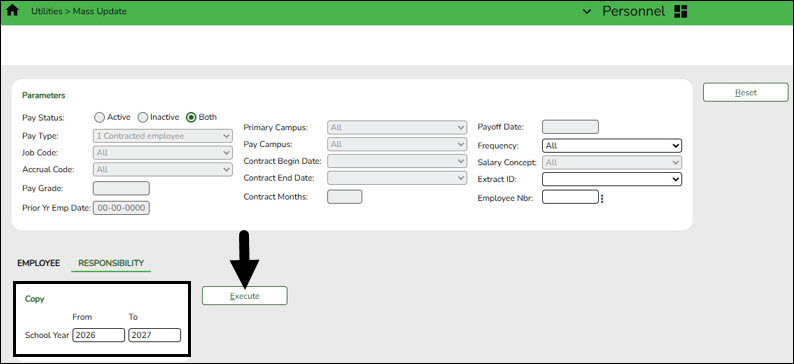Go to the Home icon
The image size is (794, 364).
point(12,11)
